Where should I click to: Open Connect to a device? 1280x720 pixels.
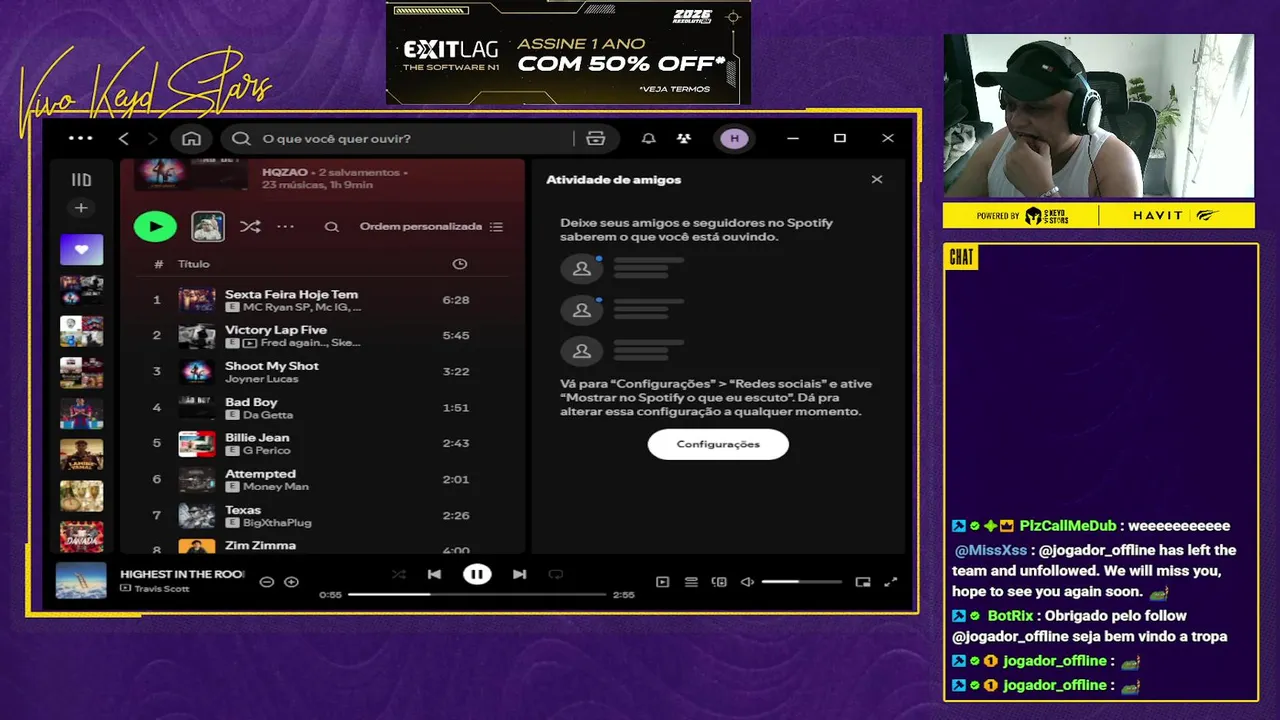pos(719,582)
